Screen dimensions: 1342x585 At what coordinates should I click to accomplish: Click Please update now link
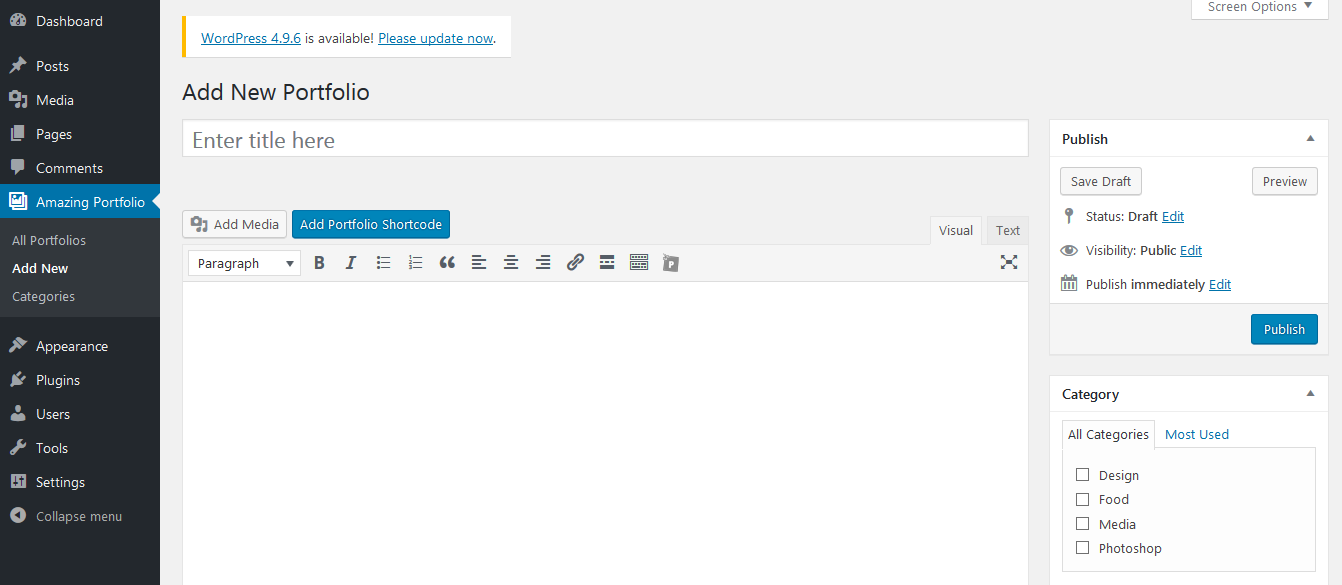coord(436,38)
